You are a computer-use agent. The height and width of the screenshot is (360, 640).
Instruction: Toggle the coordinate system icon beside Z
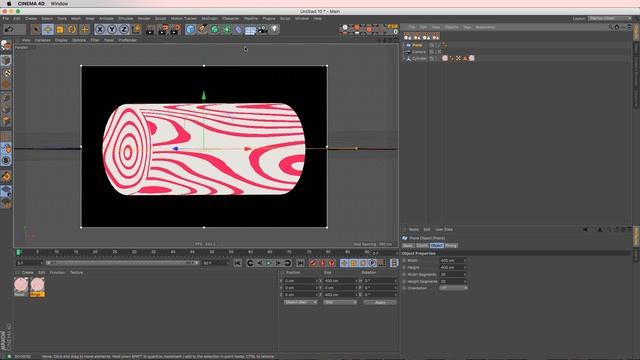pyautogui.click(x=137, y=29)
